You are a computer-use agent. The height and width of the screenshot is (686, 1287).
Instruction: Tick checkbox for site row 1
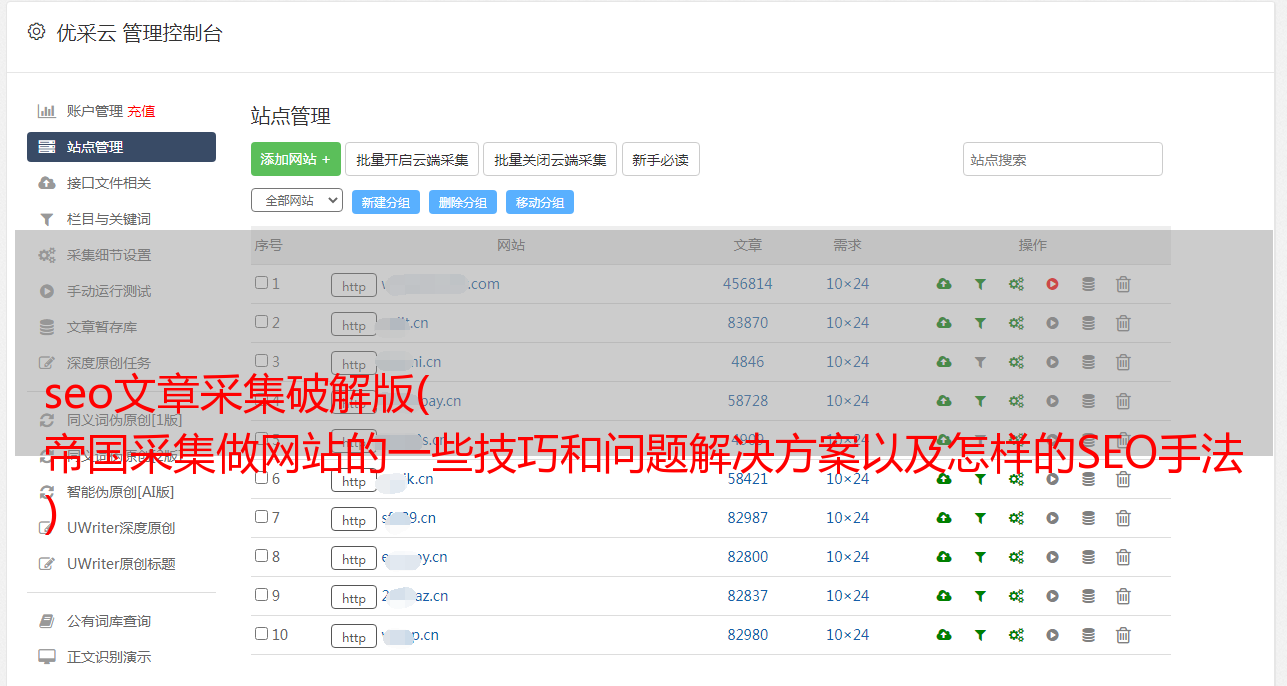coord(261,283)
